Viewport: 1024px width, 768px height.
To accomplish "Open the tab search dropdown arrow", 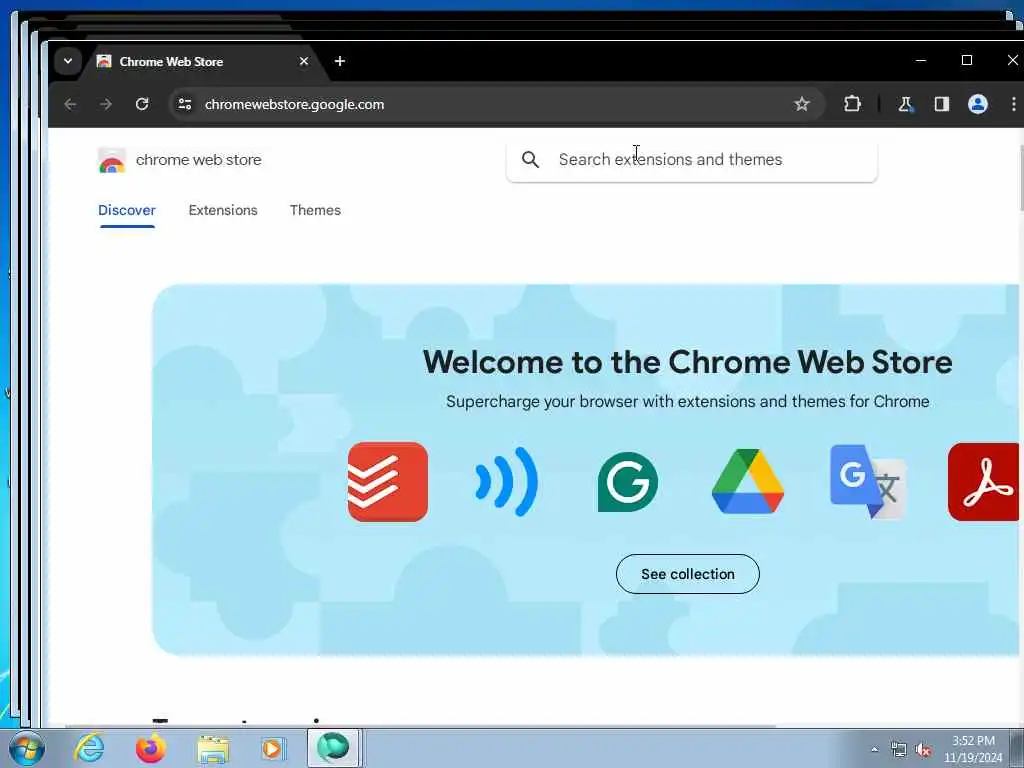I will (68, 61).
